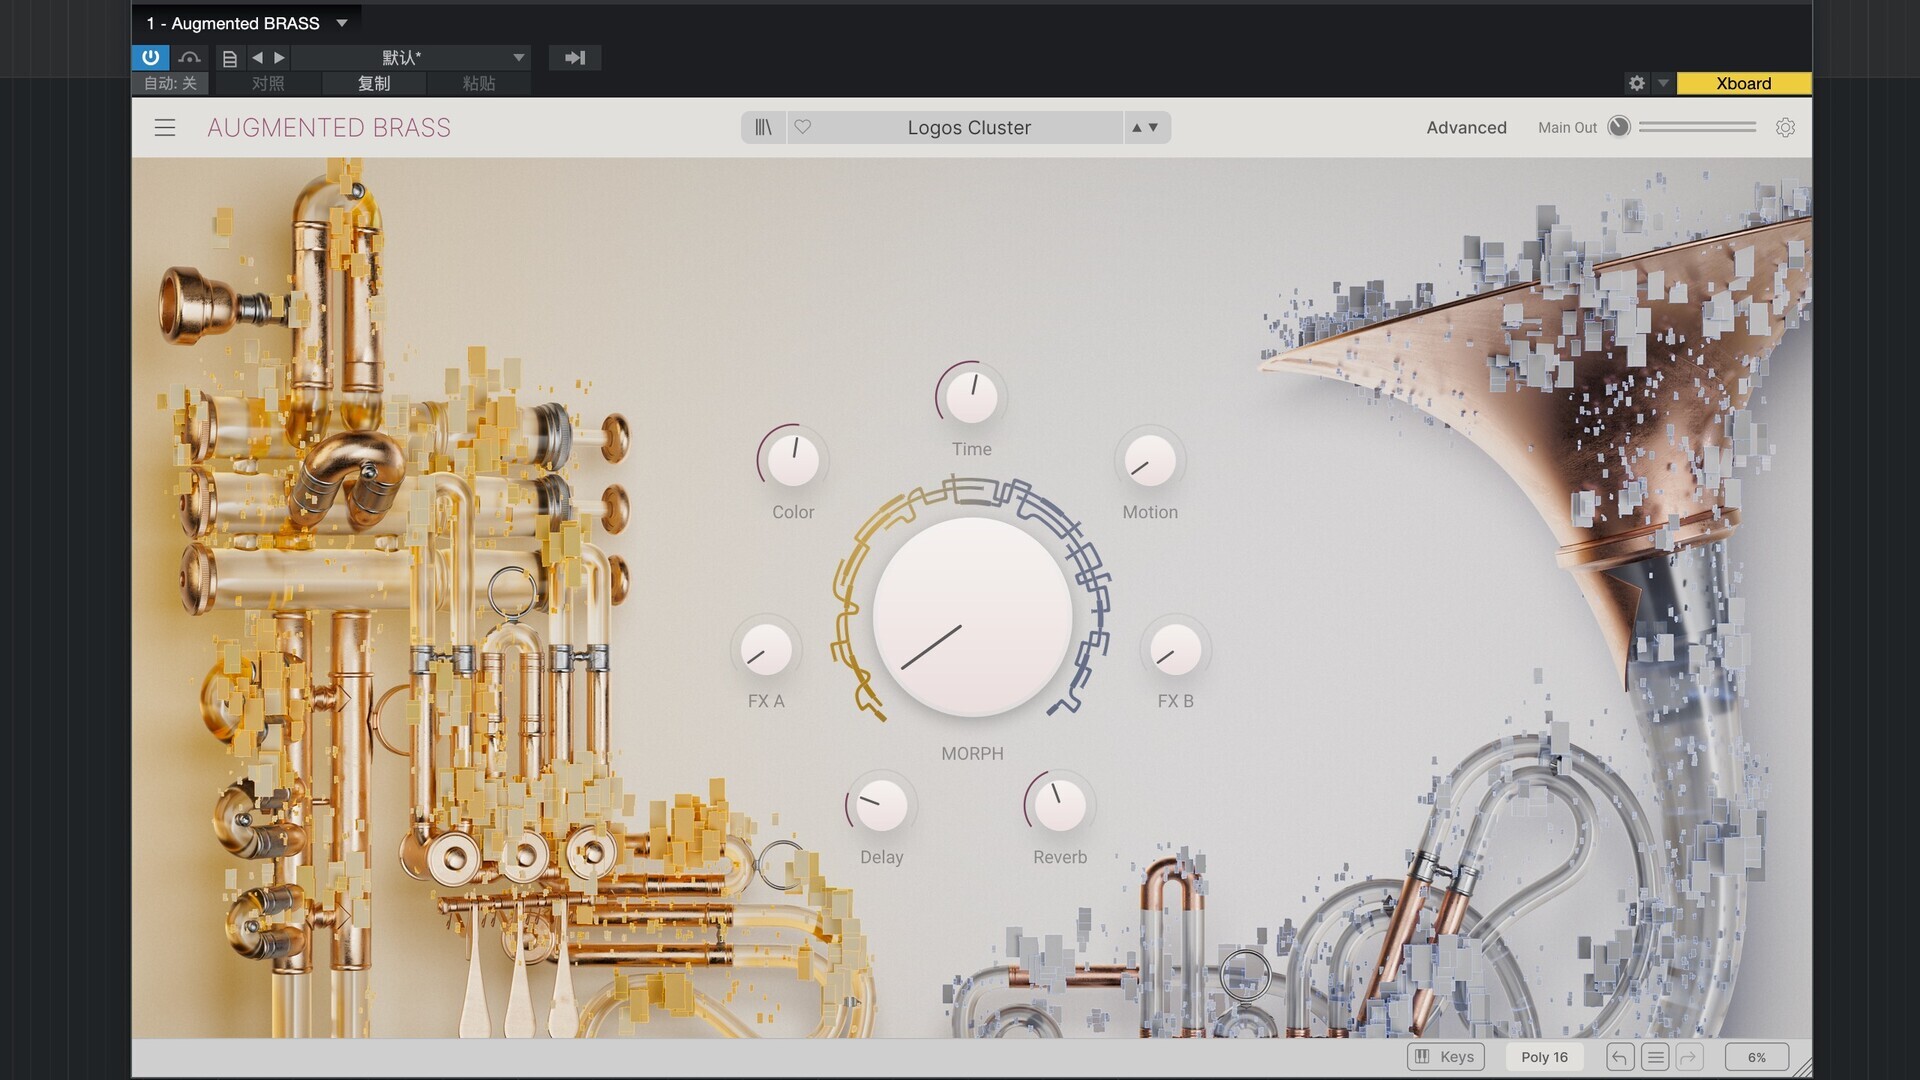Open the host preset file icon

pos(230,58)
